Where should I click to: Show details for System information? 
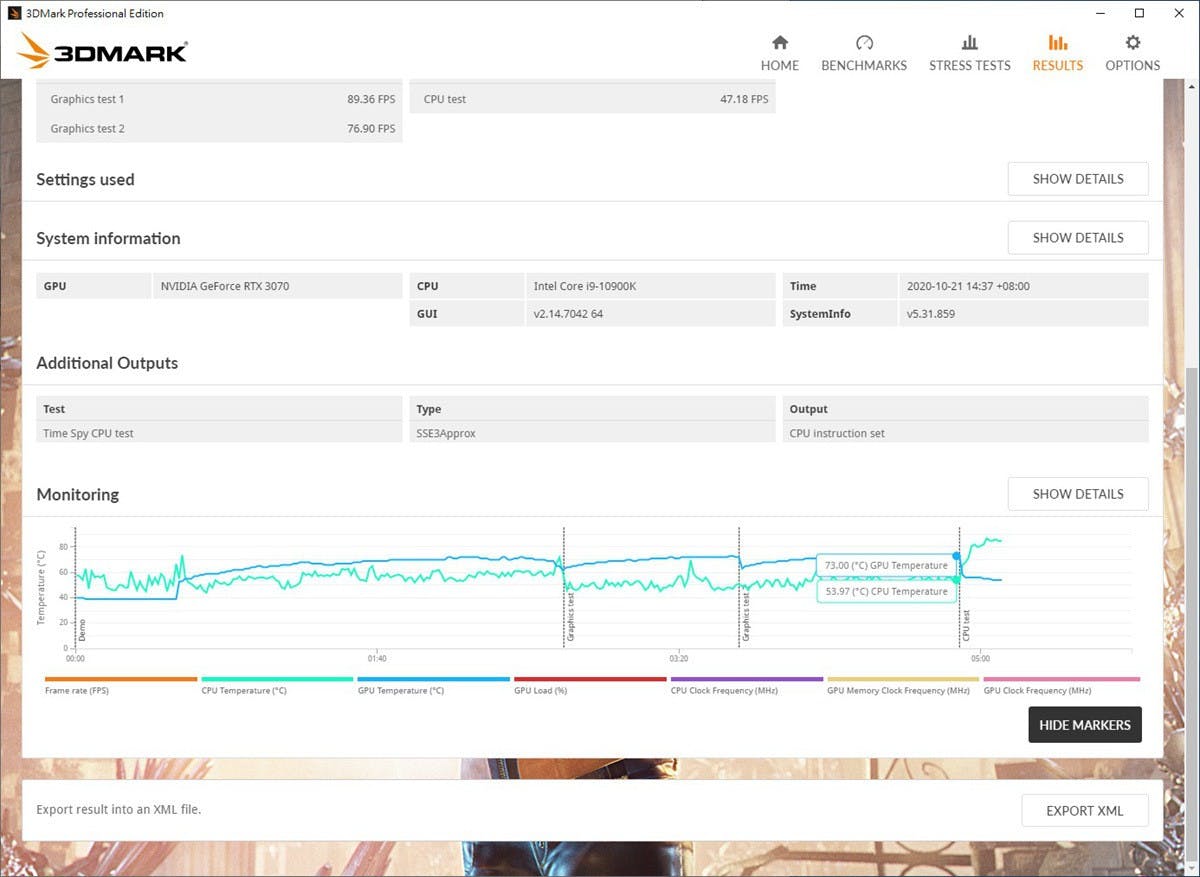(x=1077, y=238)
